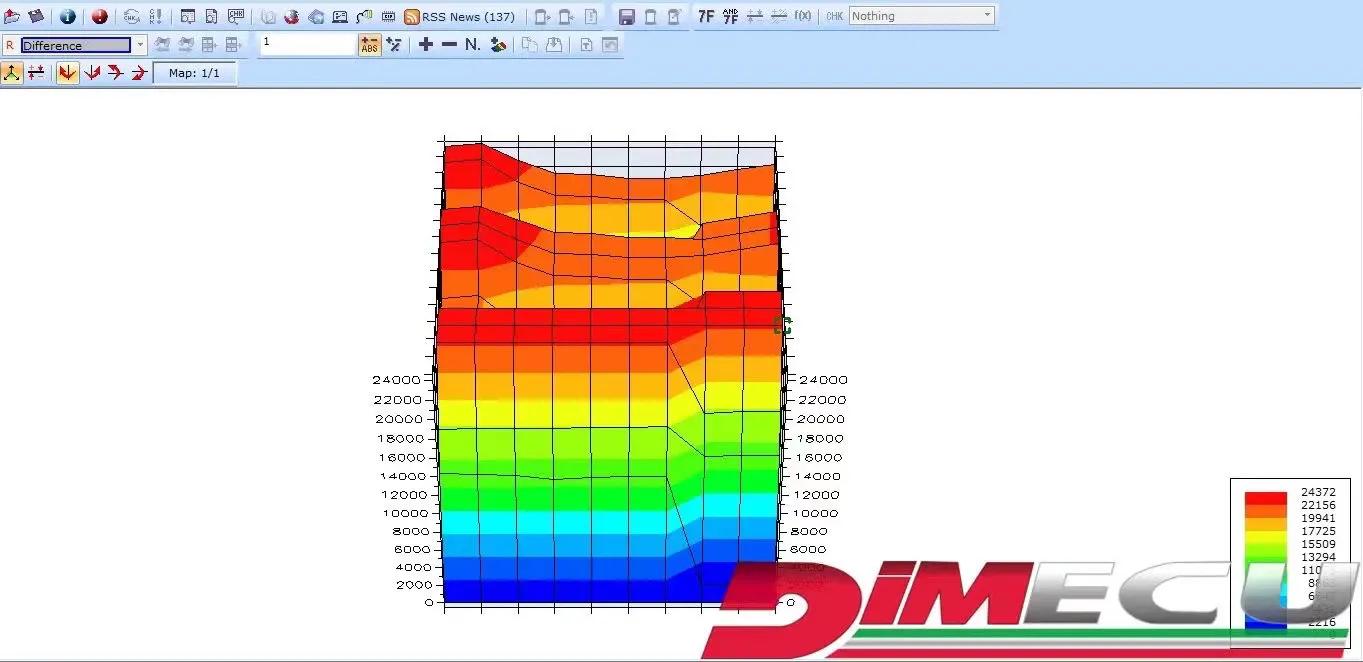Click the 7F hex value icon

(706, 16)
